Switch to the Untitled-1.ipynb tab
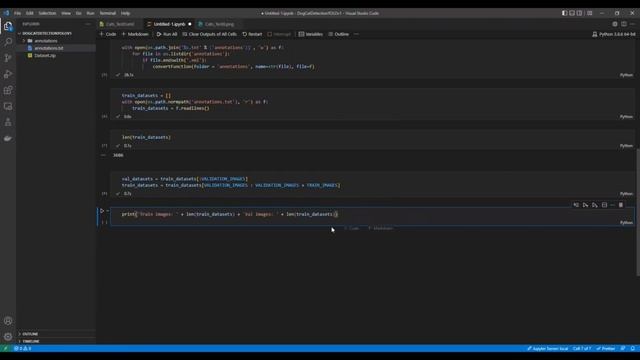Screen dimensions: 640x360 [x=169, y=24]
